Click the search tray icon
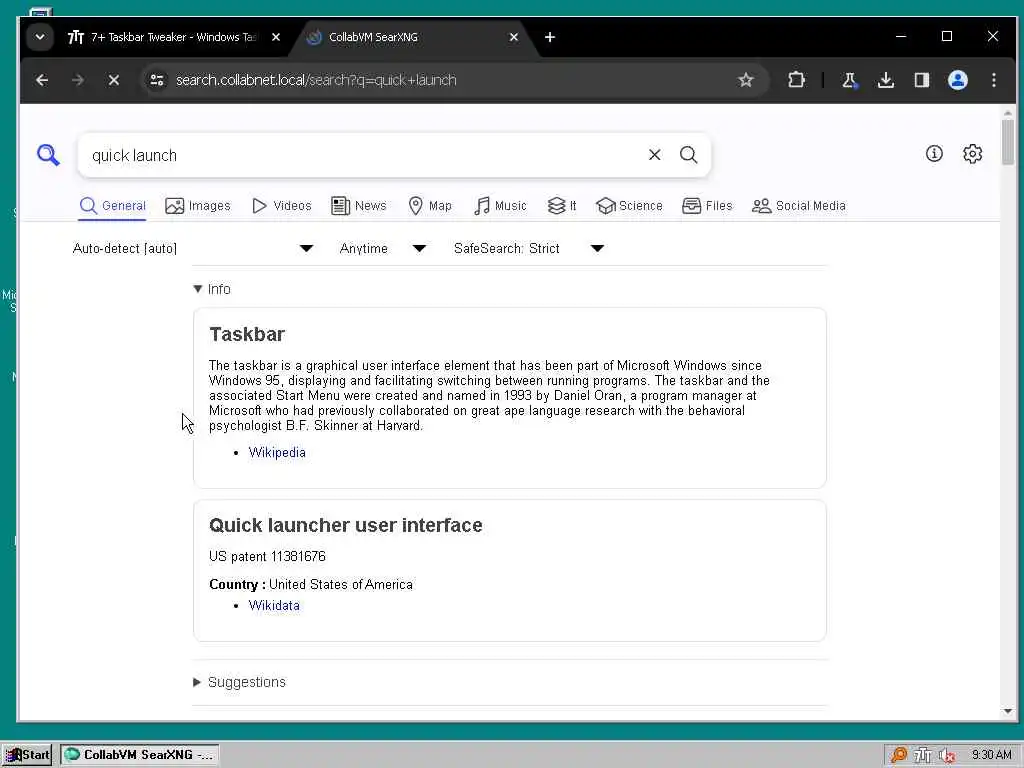This screenshot has width=1024, height=768. [x=899, y=755]
